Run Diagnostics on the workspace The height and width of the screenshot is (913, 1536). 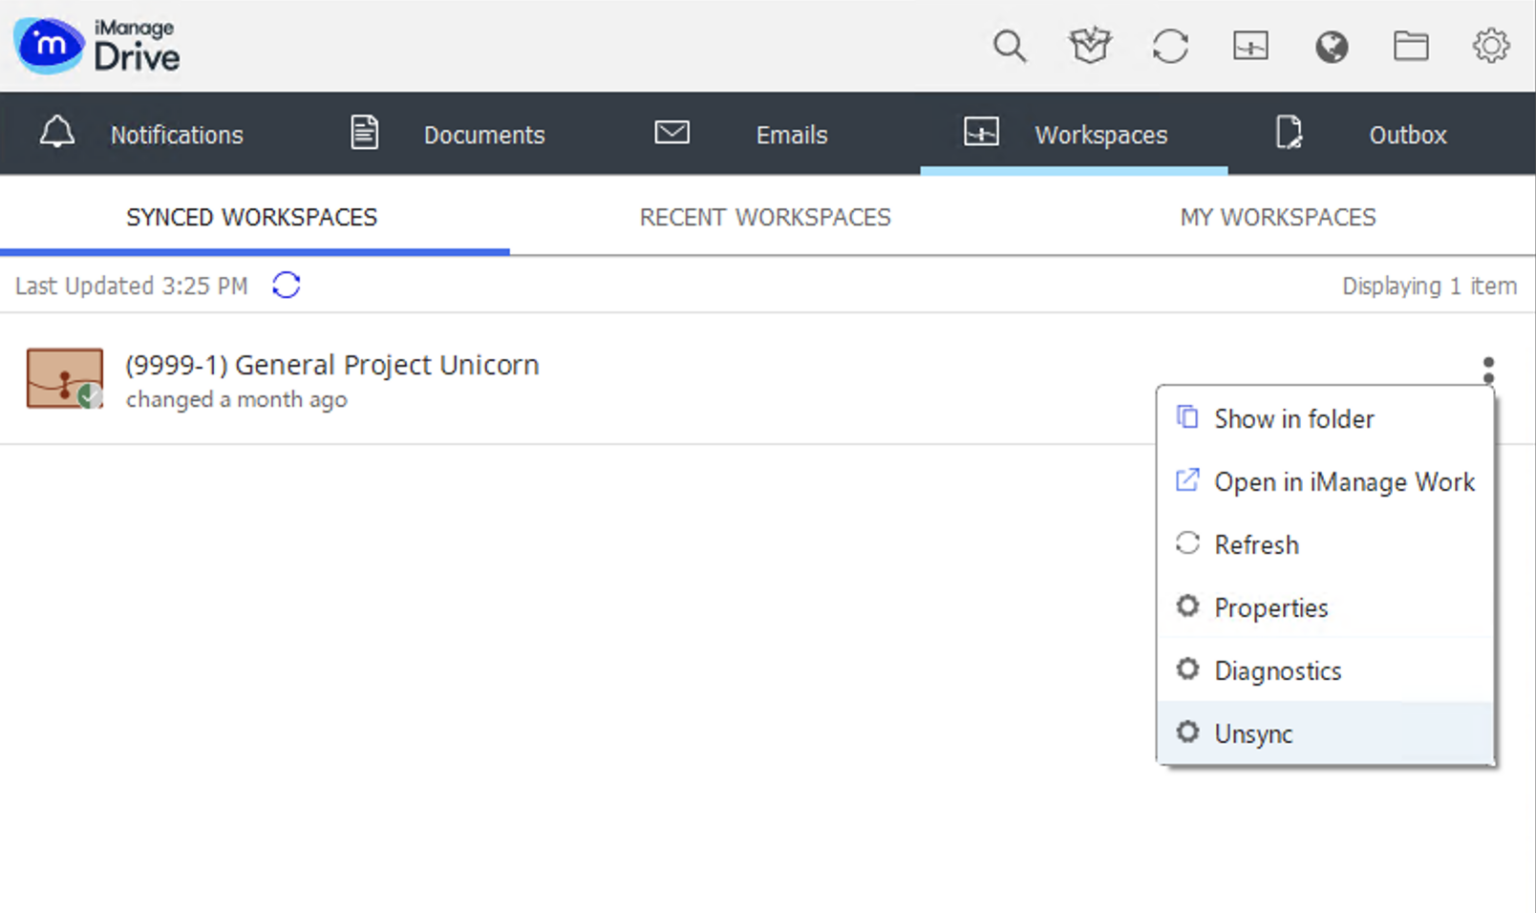1278,670
